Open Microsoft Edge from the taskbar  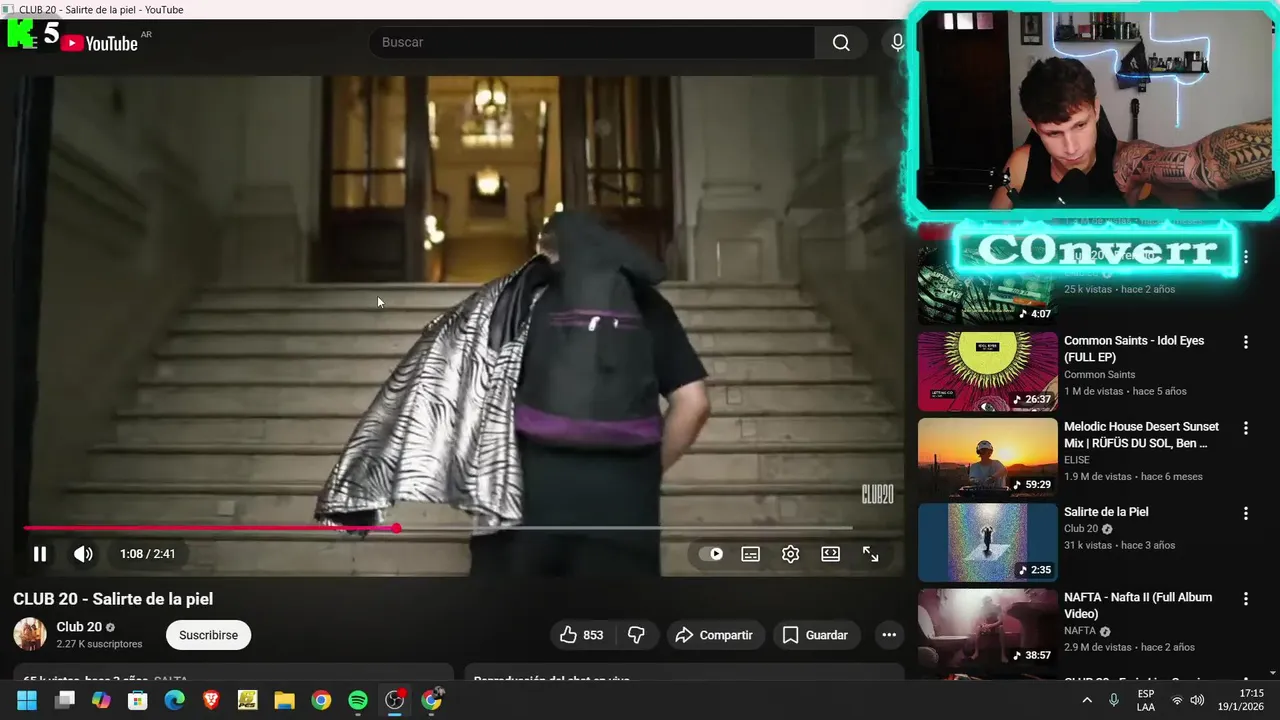(175, 700)
